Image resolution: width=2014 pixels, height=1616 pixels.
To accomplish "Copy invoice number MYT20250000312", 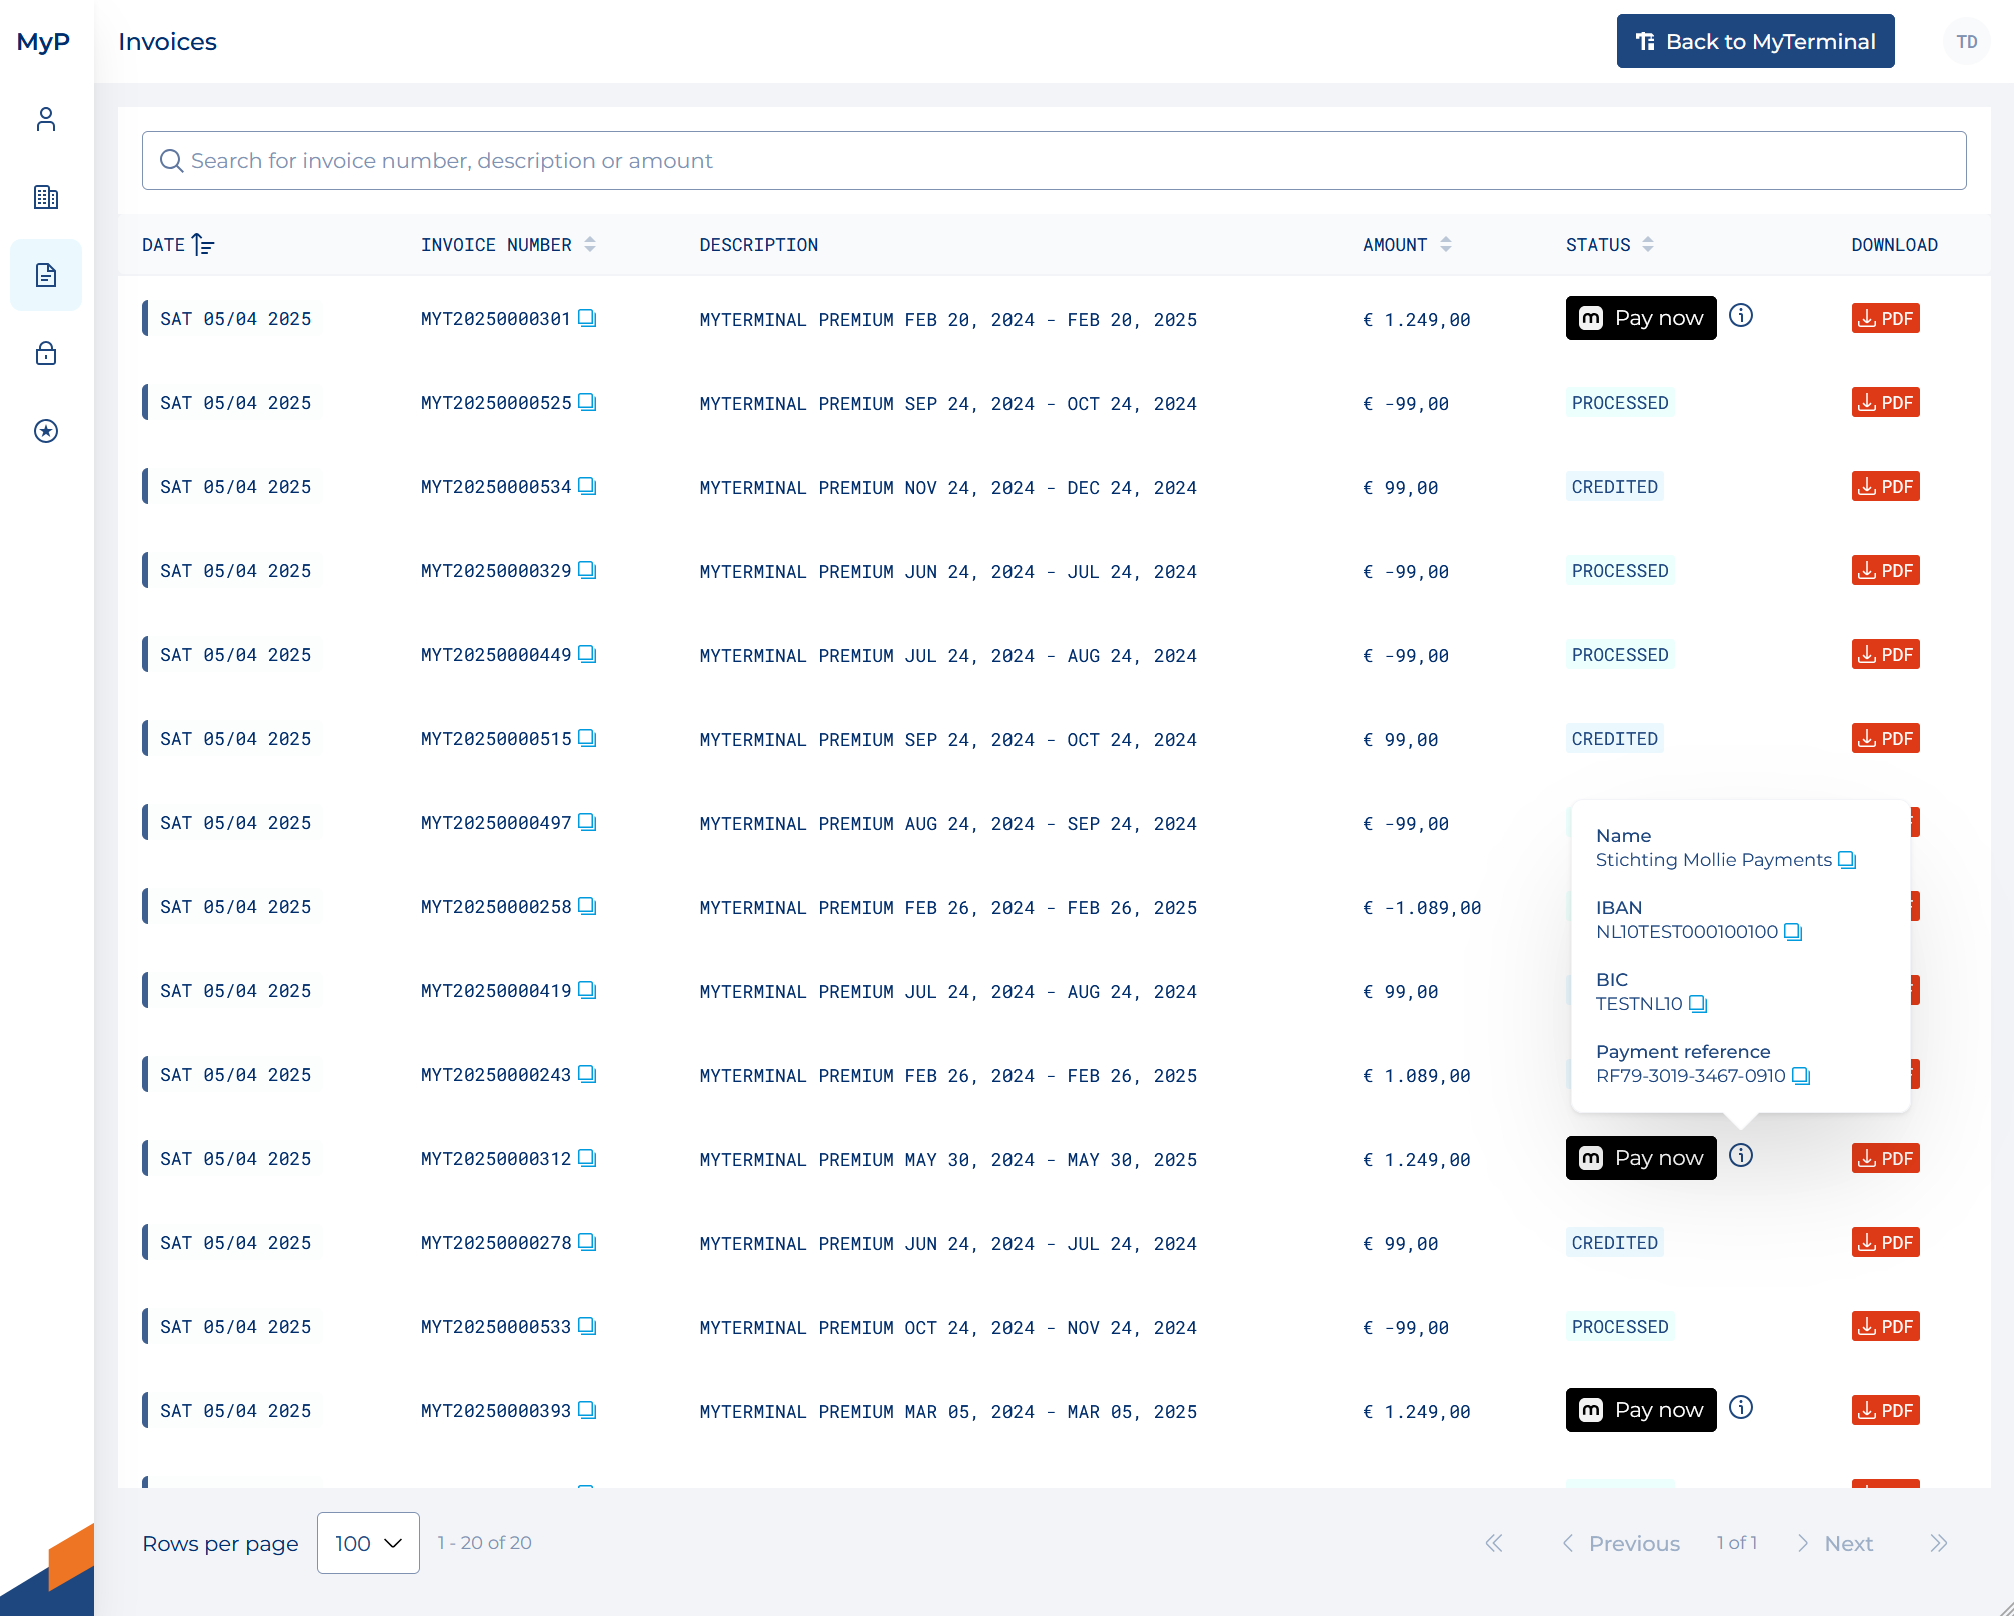I will click(x=587, y=1158).
